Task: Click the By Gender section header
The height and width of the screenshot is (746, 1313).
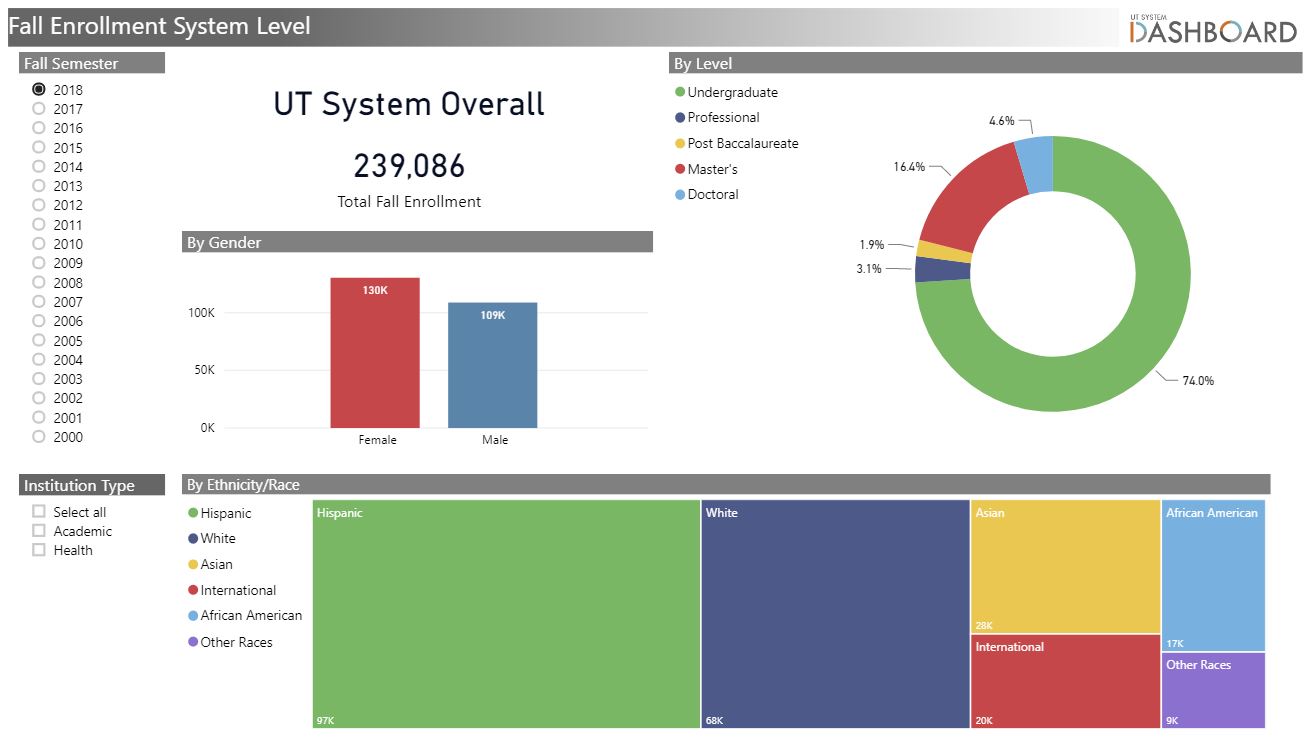Action: 418,242
